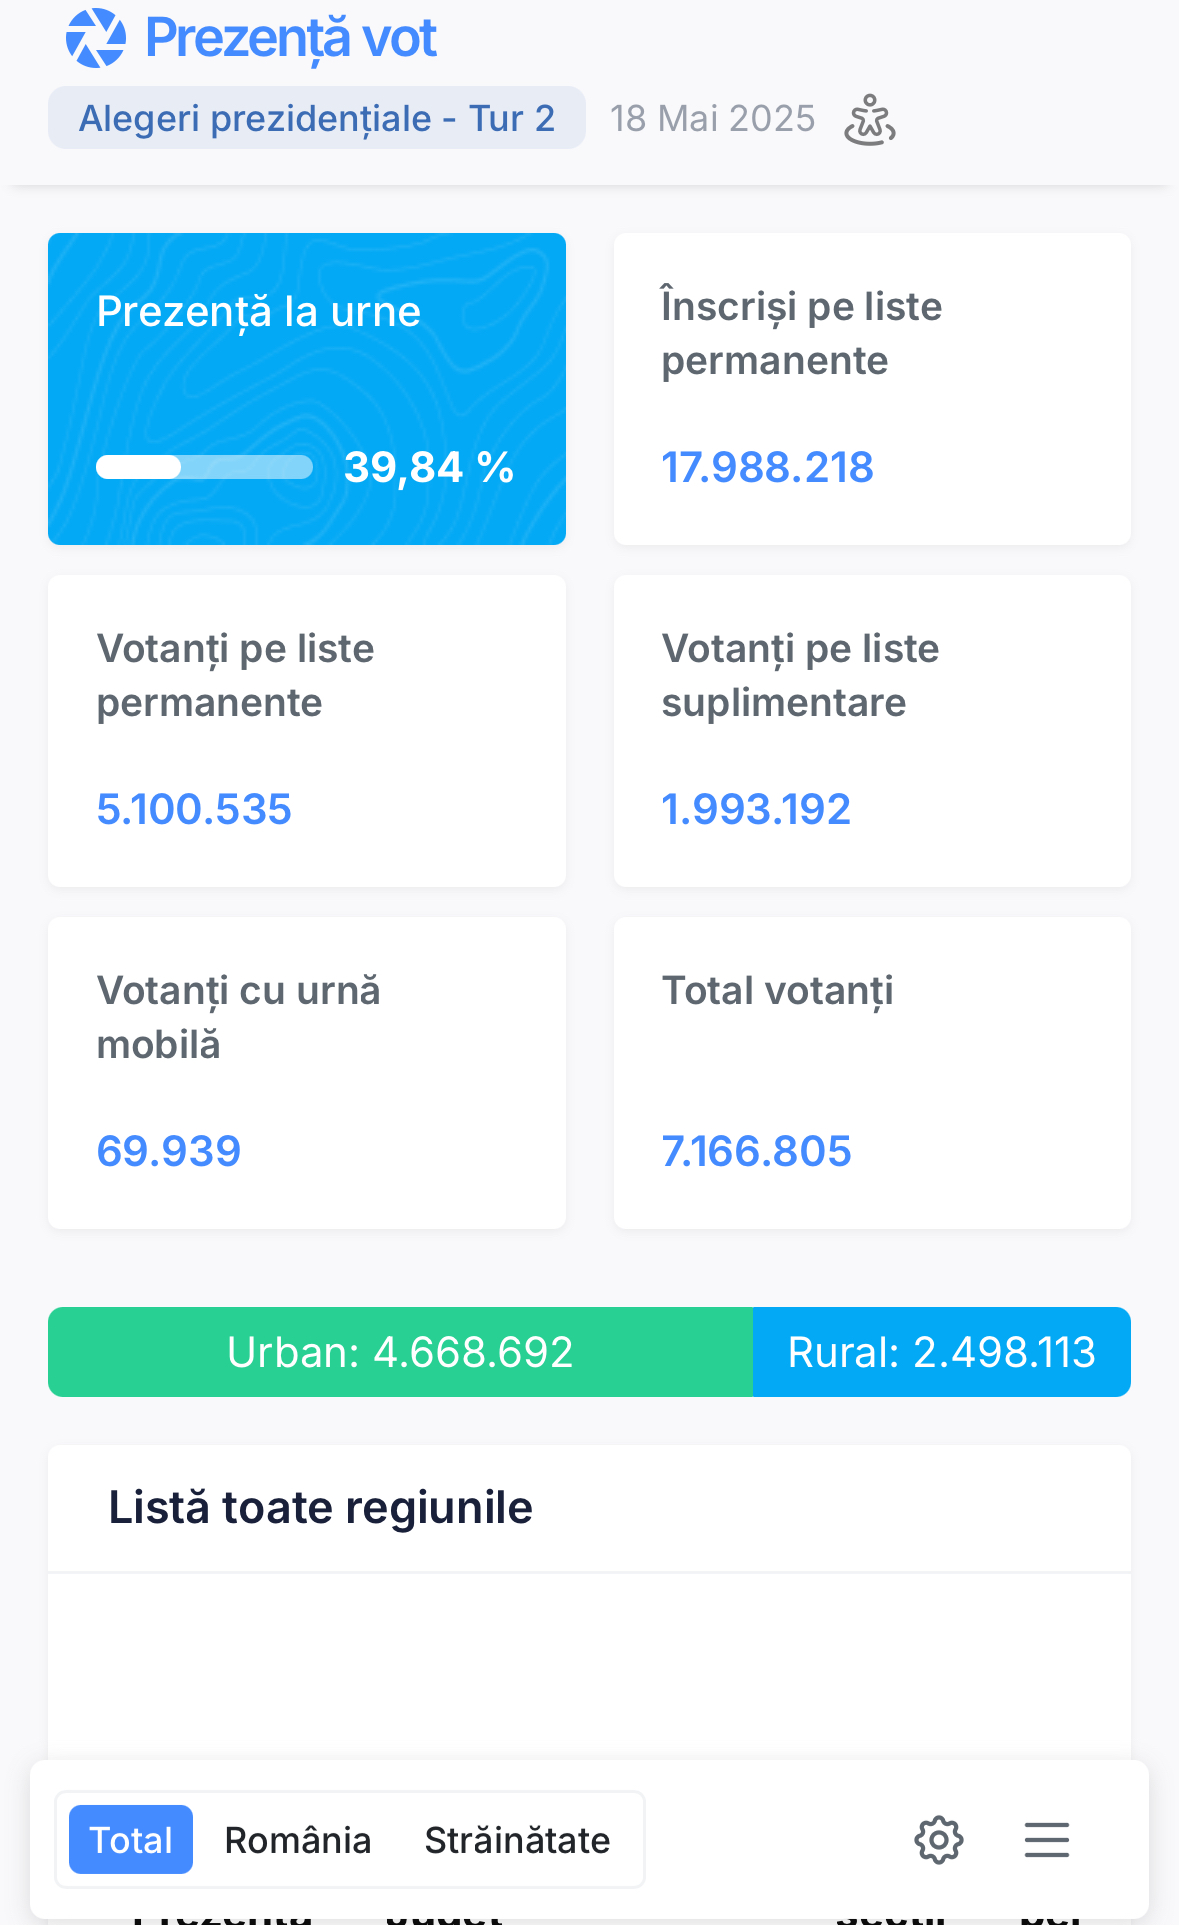Open settings with the gear icon
The width and height of the screenshot is (1179, 1925).
pyautogui.click(x=938, y=1839)
